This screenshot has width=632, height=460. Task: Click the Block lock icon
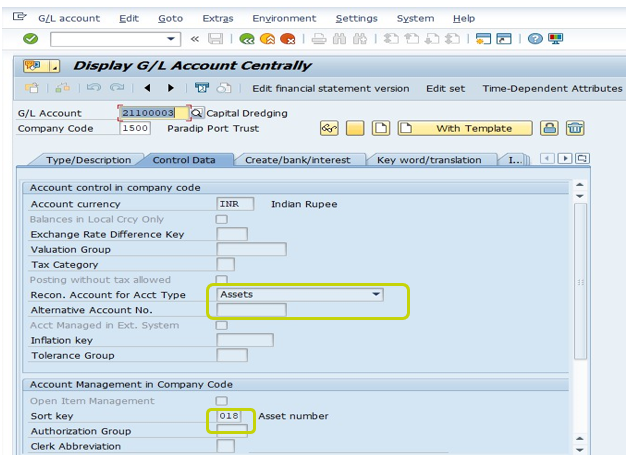pyautogui.click(x=549, y=129)
